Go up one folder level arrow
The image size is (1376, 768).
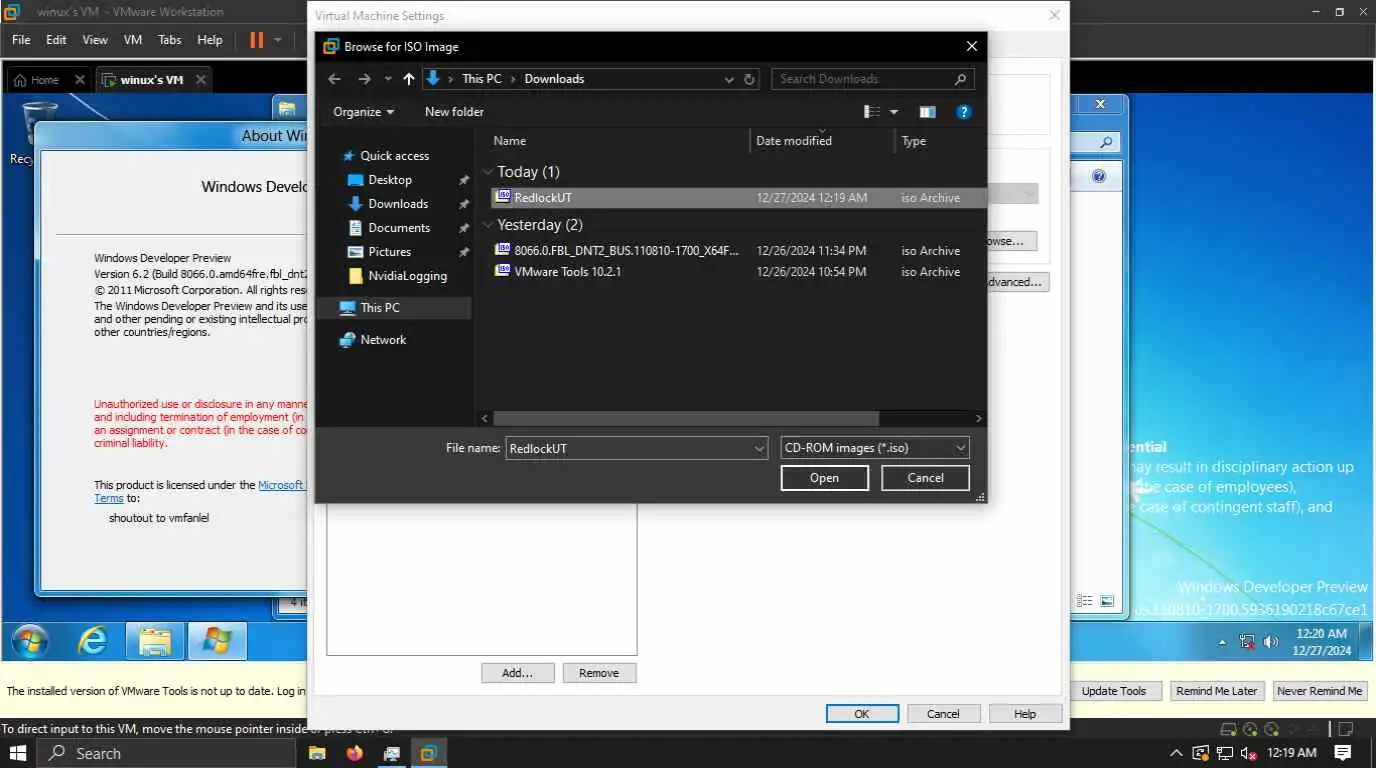(x=409, y=79)
